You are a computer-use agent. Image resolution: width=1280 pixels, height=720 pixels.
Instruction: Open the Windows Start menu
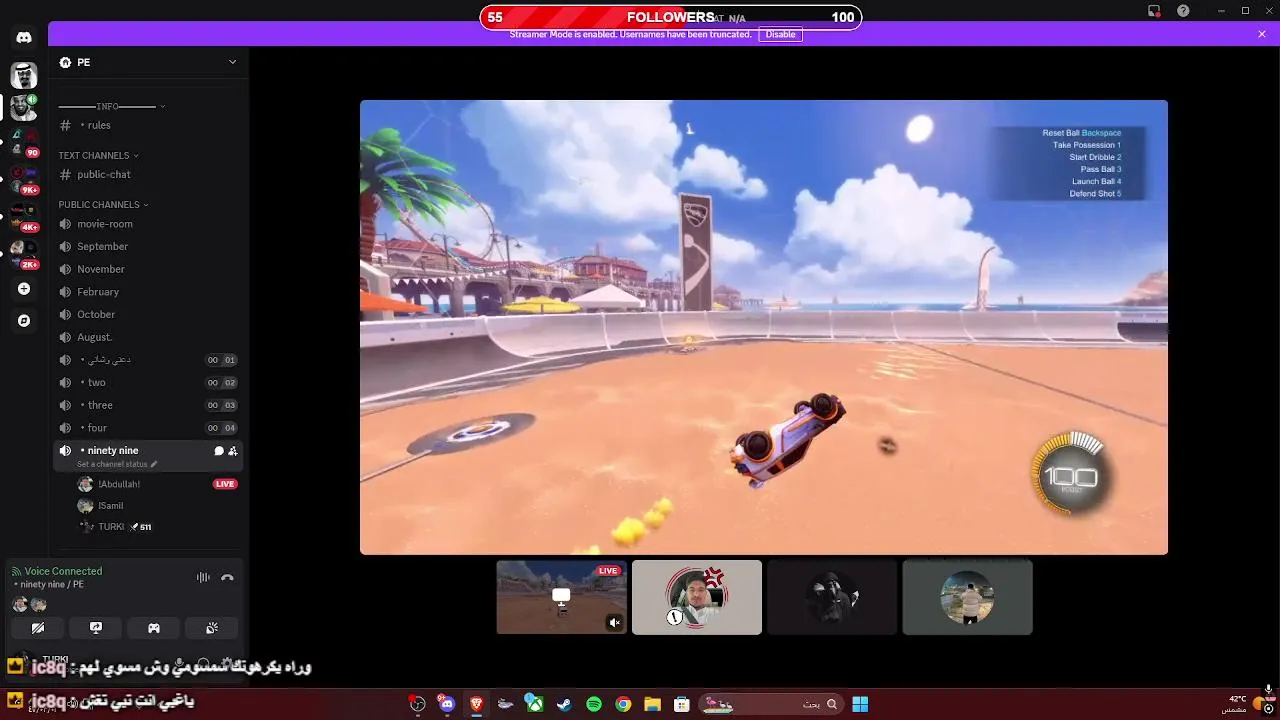pyautogui.click(x=860, y=704)
